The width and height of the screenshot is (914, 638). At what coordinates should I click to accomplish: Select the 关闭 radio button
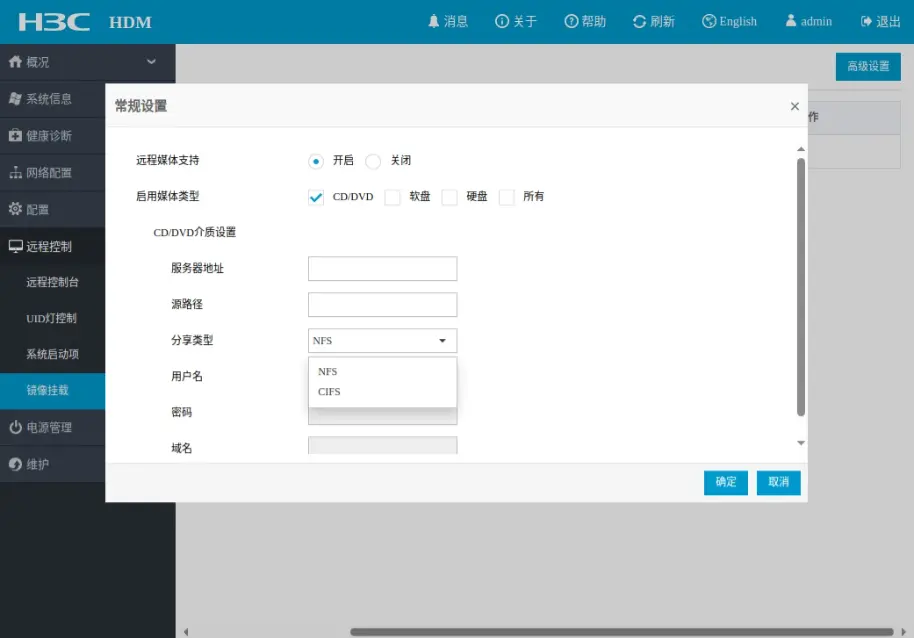click(373, 161)
